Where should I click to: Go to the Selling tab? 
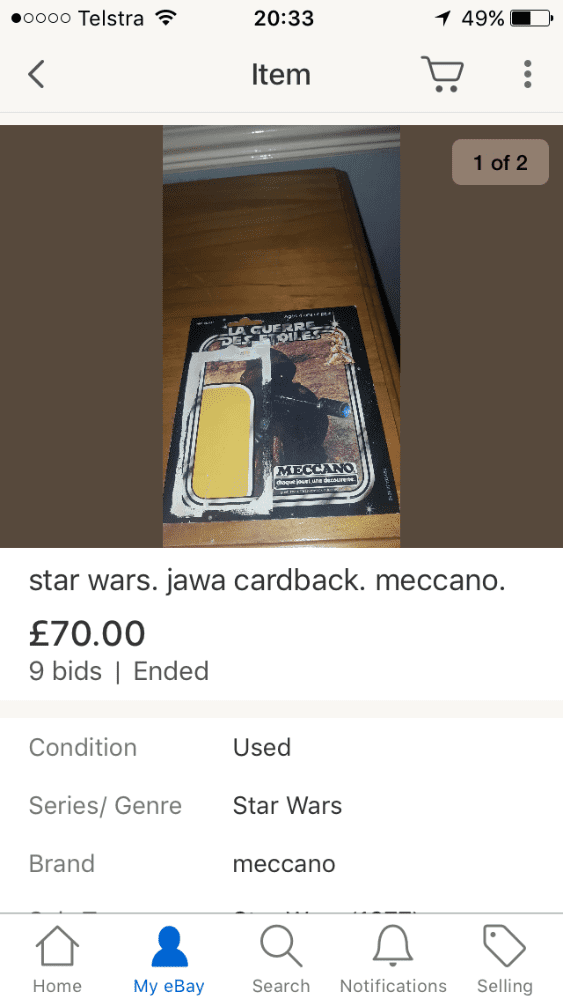[x=504, y=959]
